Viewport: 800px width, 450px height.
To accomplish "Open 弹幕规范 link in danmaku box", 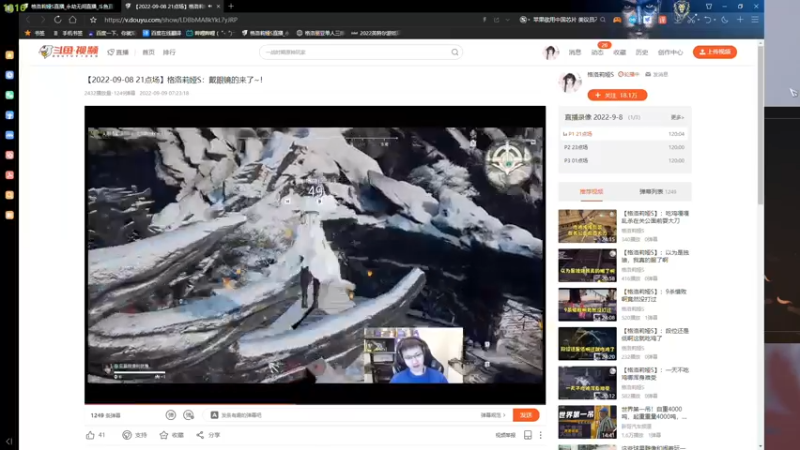I will coord(493,415).
